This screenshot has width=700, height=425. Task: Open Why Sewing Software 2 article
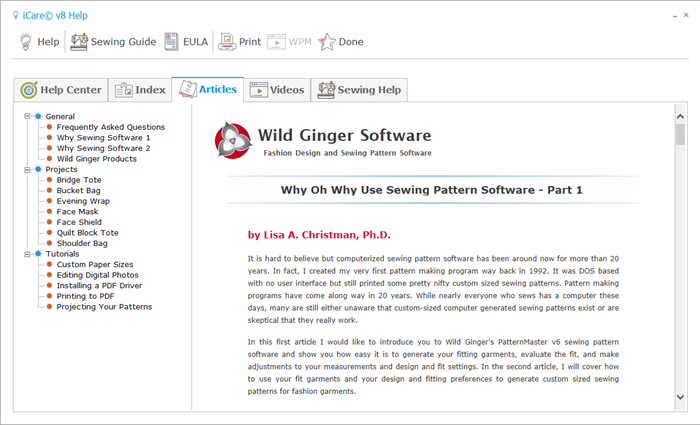103,148
